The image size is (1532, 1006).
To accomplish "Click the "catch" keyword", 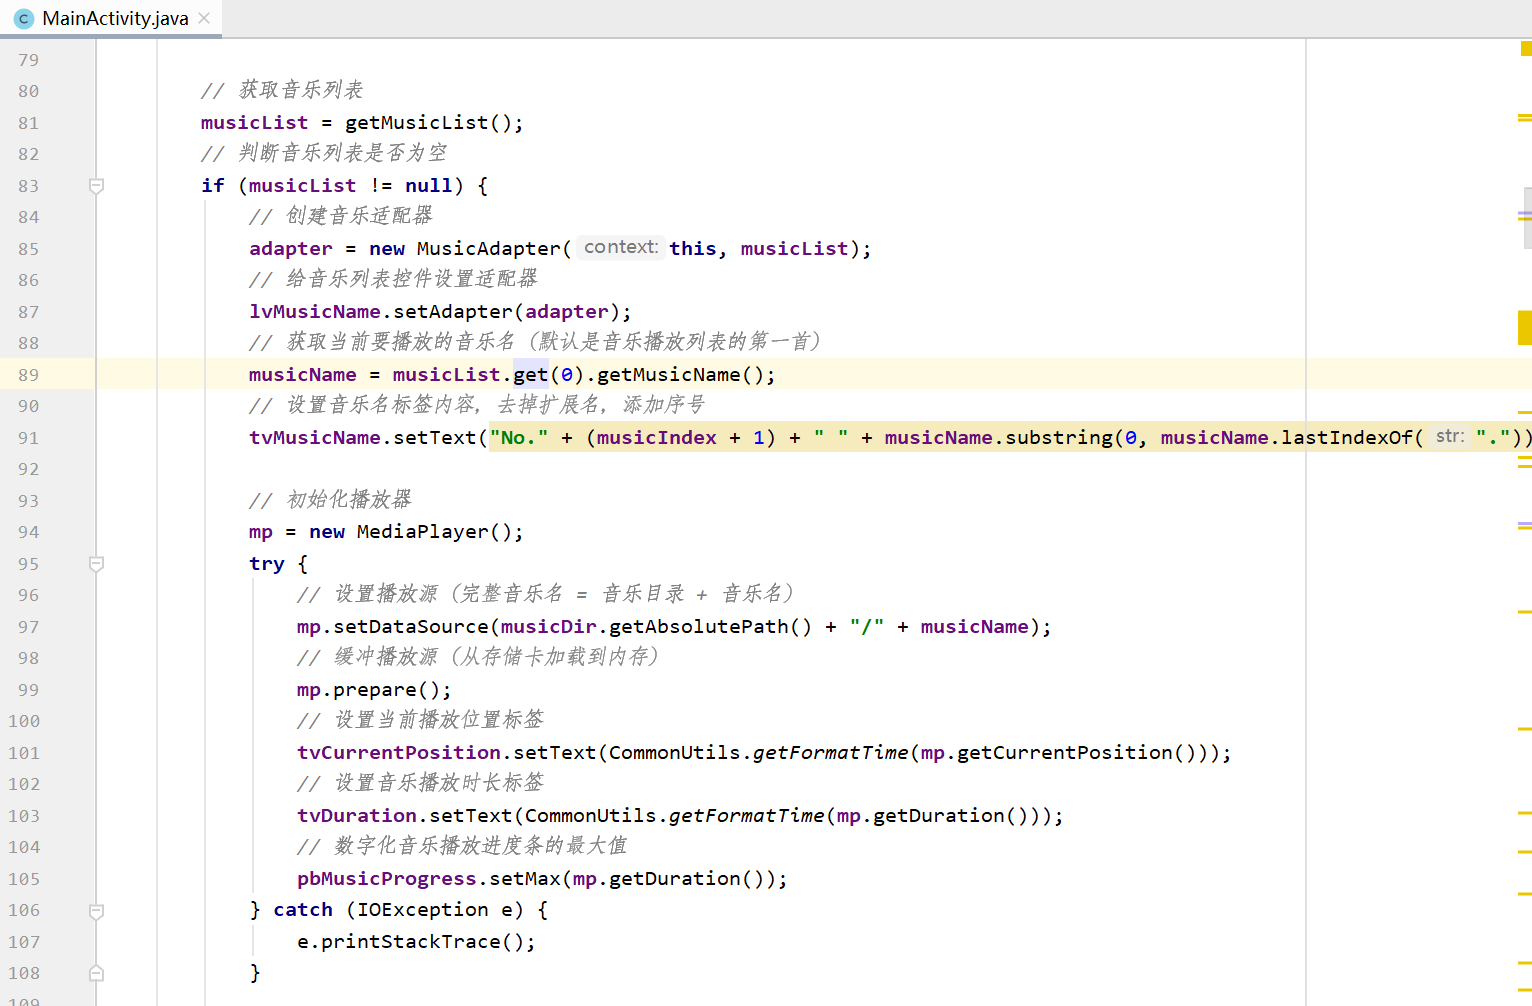I will pyautogui.click(x=303, y=910).
